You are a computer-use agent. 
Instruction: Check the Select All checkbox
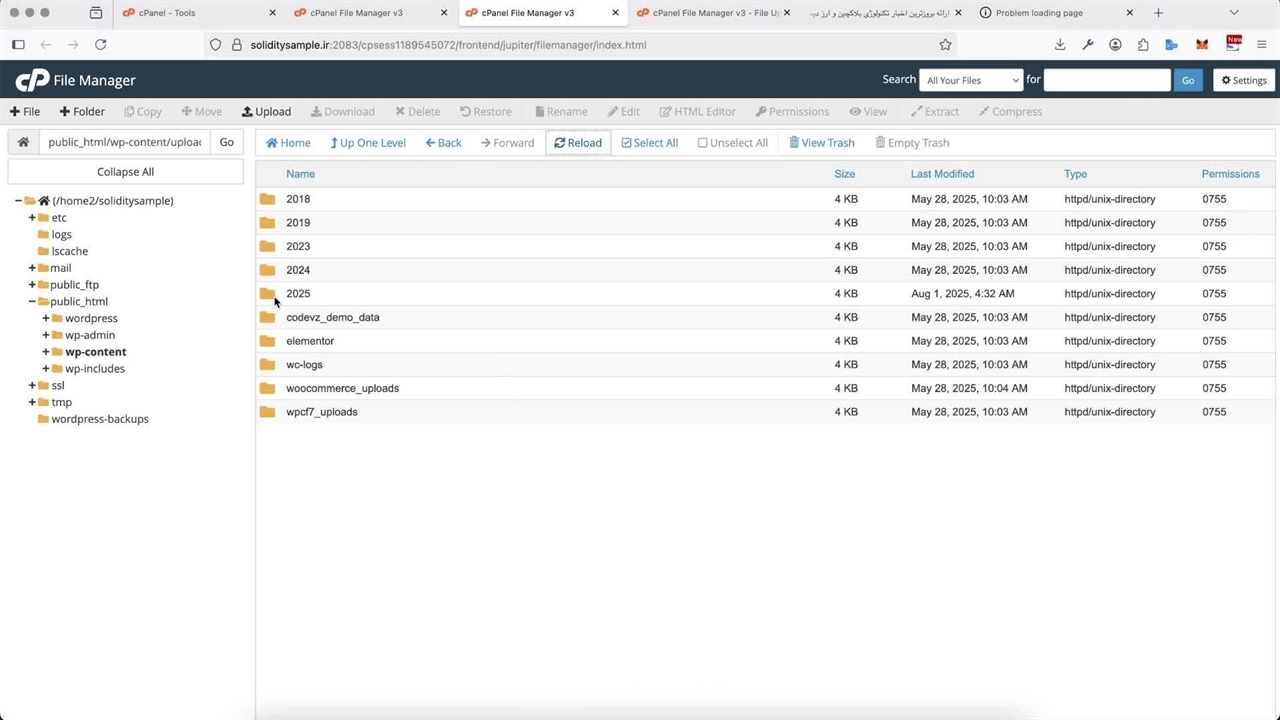[x=626, y=143]
